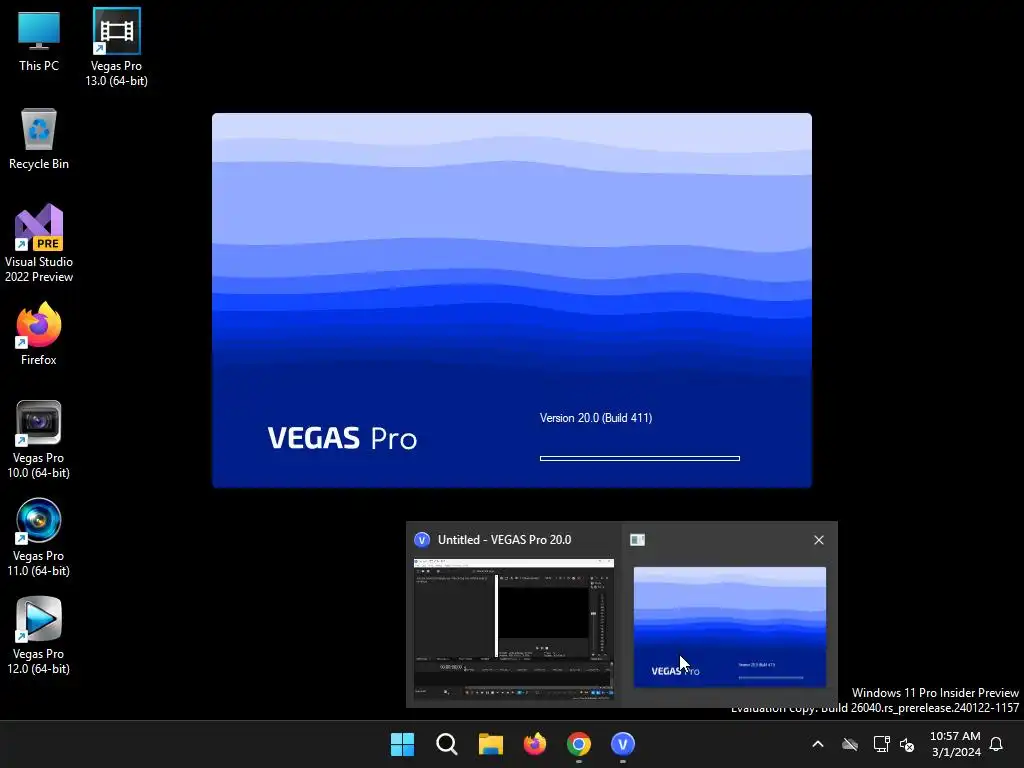Click the muted volume tray icon
Viewport: 1024px width, 768px height.
907,744
